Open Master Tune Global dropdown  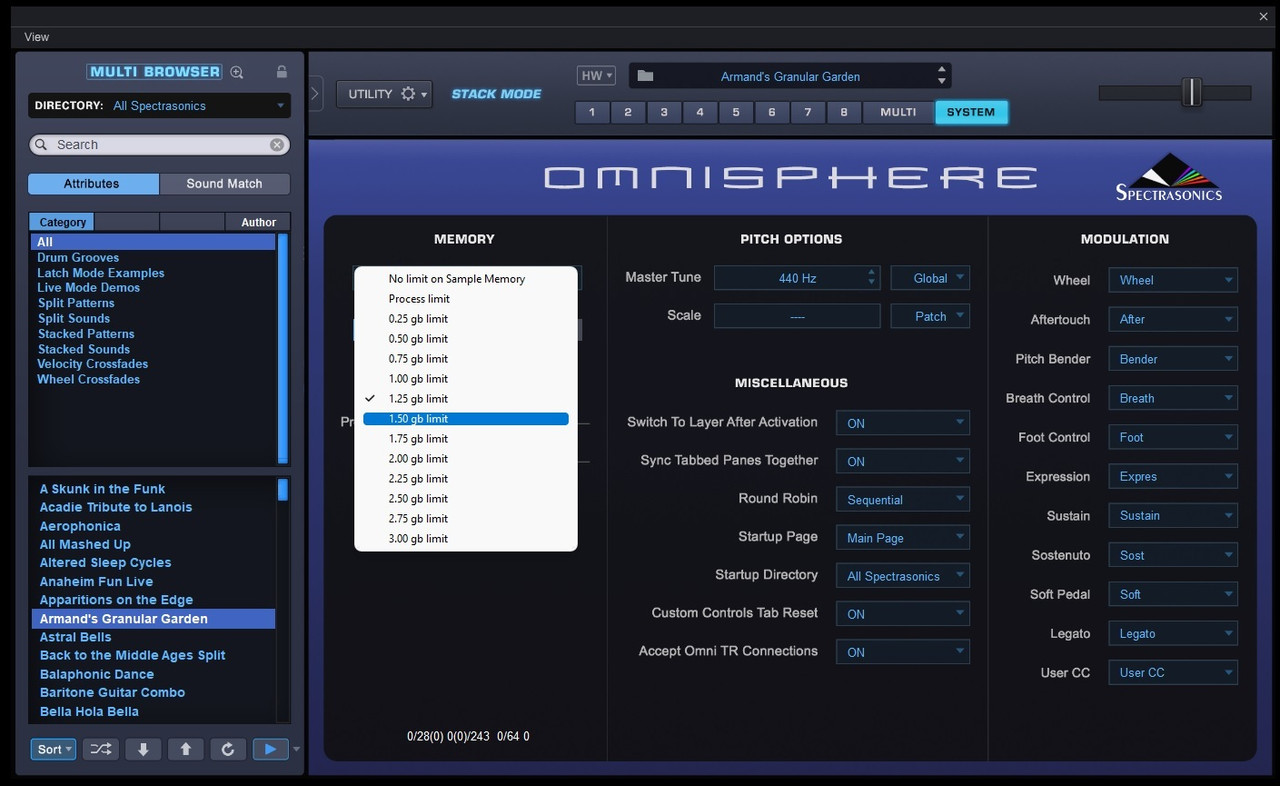coord(930,278)
